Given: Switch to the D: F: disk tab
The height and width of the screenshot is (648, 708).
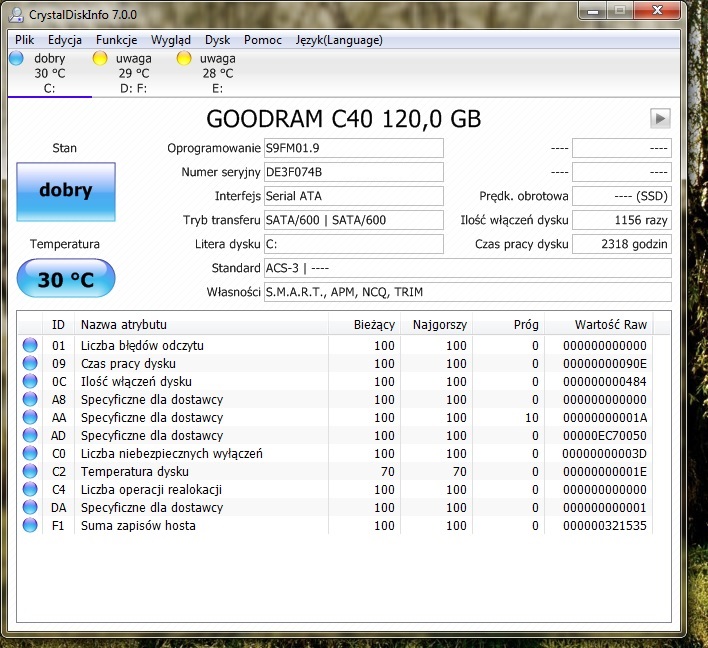Looking at the screenshot, I should click(x=134, y=73).
